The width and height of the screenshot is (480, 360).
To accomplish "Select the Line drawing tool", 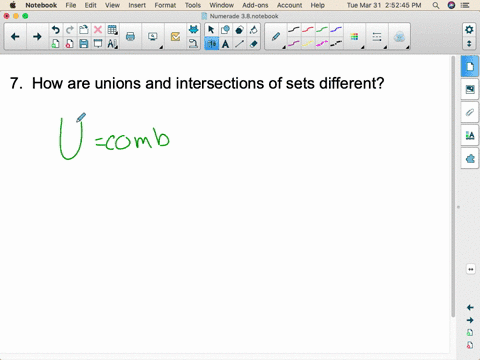I will [x=239, y=44].
